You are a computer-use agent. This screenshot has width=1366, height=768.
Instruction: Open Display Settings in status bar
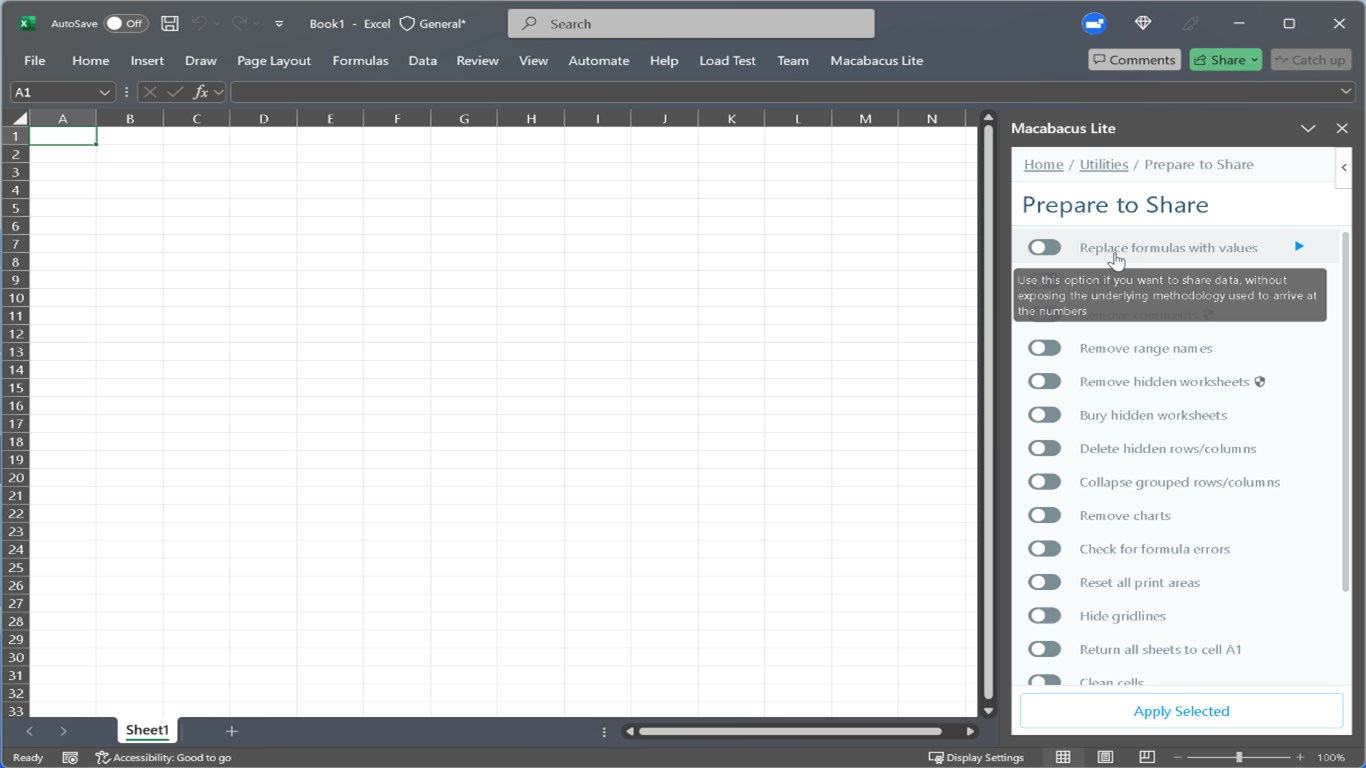(976, 758)
